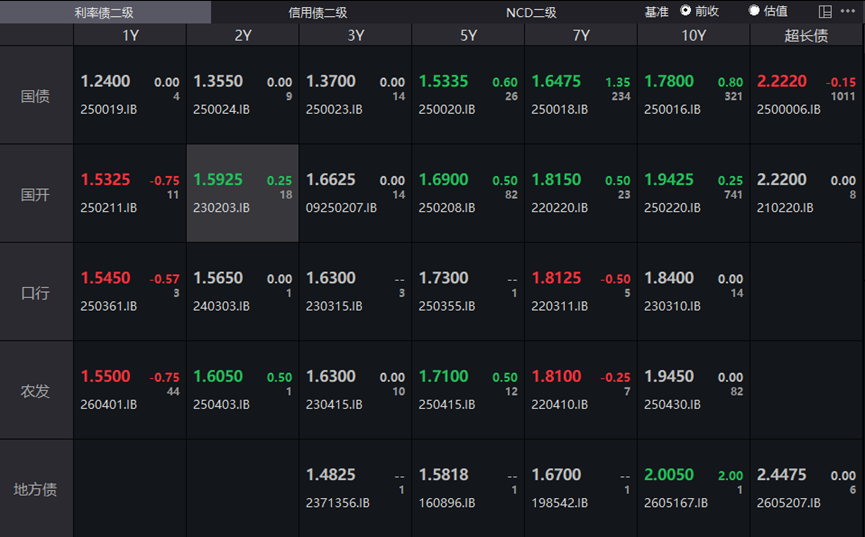Screen dimensions: 865x537
Task: Open the NCD二级 tab
Action: [531, 12]
